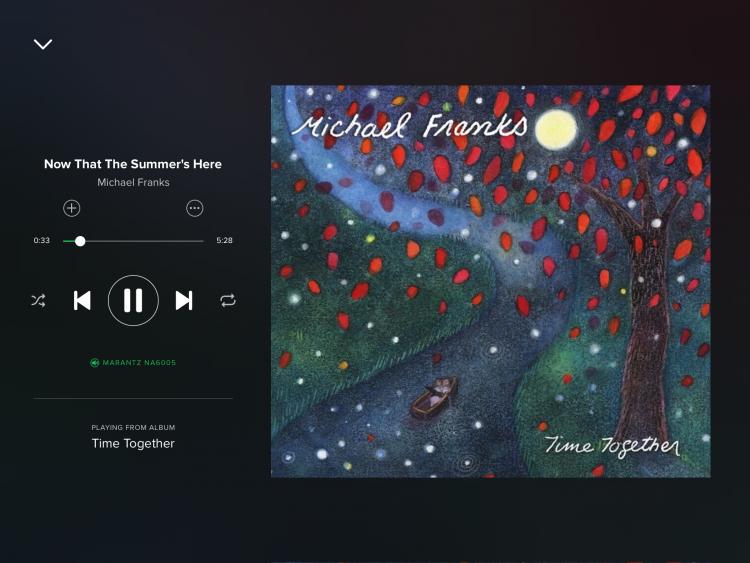Click the song title Now That The Summer's Here
The width and height of the screenshot is (750, 563).
click(133, 164)
